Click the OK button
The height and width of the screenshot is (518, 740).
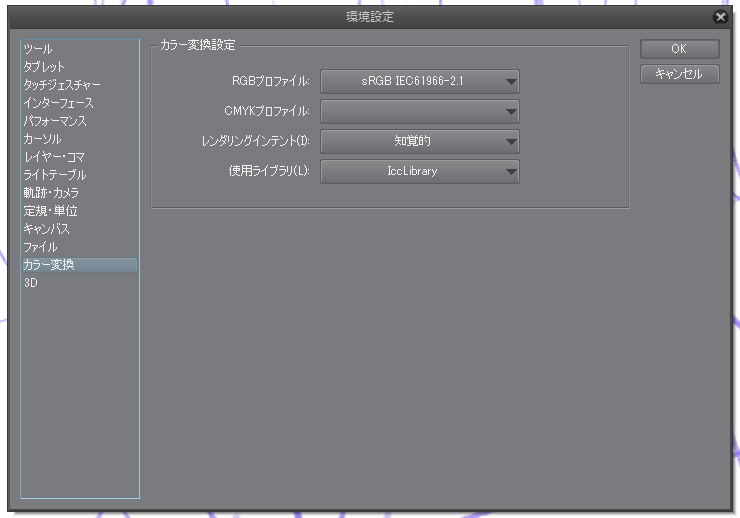click(680, 49)
